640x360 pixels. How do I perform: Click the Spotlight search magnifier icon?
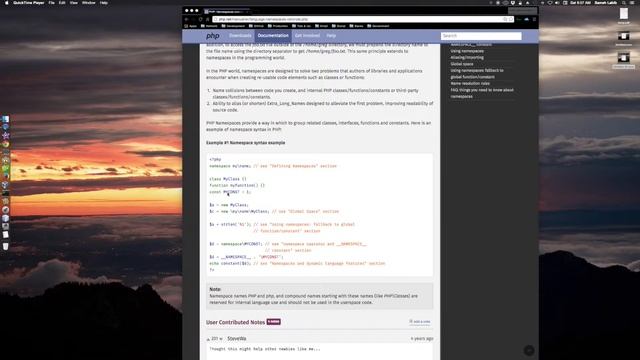[624, 3]
